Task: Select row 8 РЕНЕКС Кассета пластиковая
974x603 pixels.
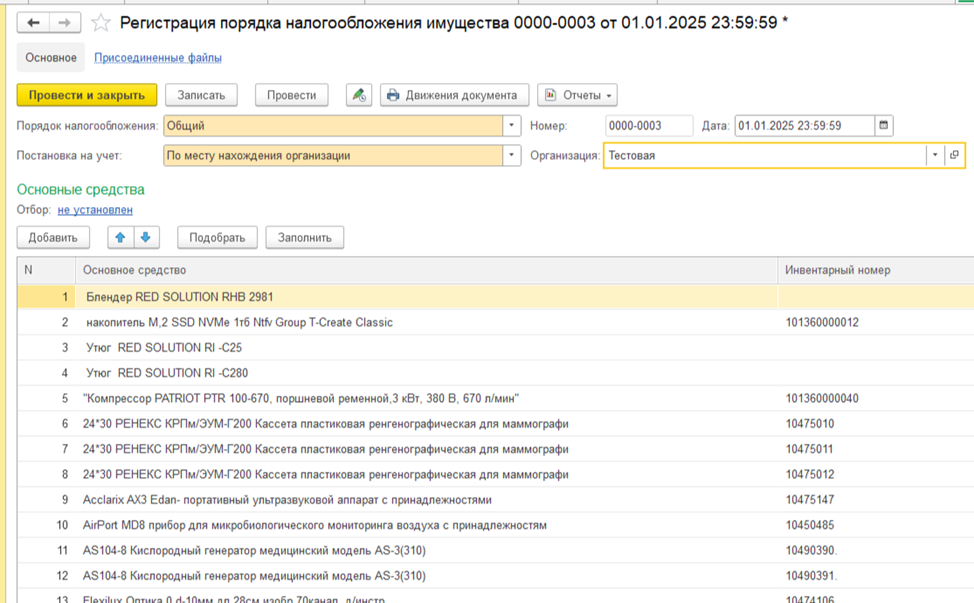Action: point(496,474)
